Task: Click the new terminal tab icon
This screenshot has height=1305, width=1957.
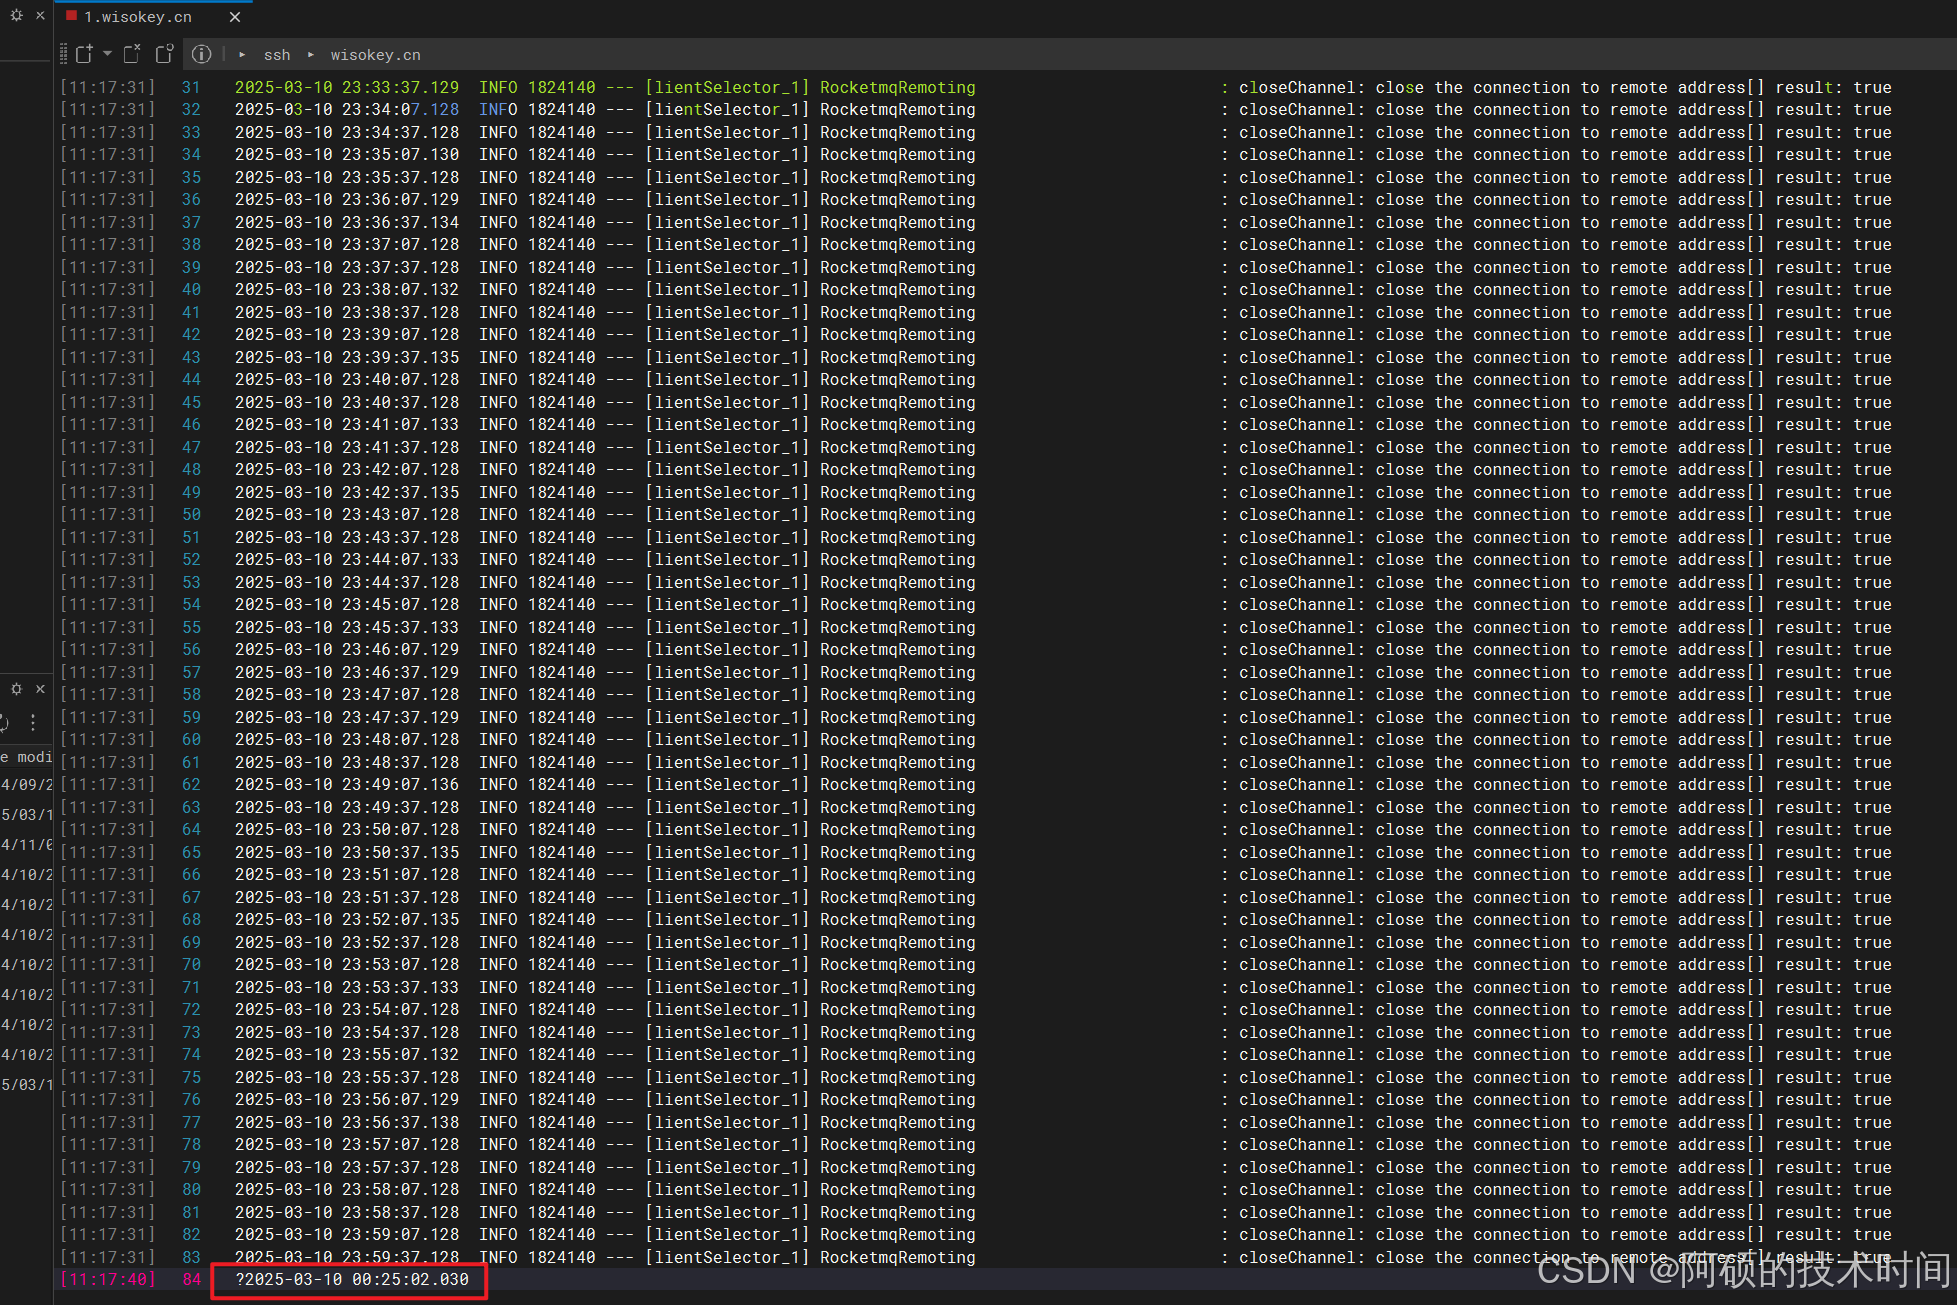Action: tap(84, 54)
